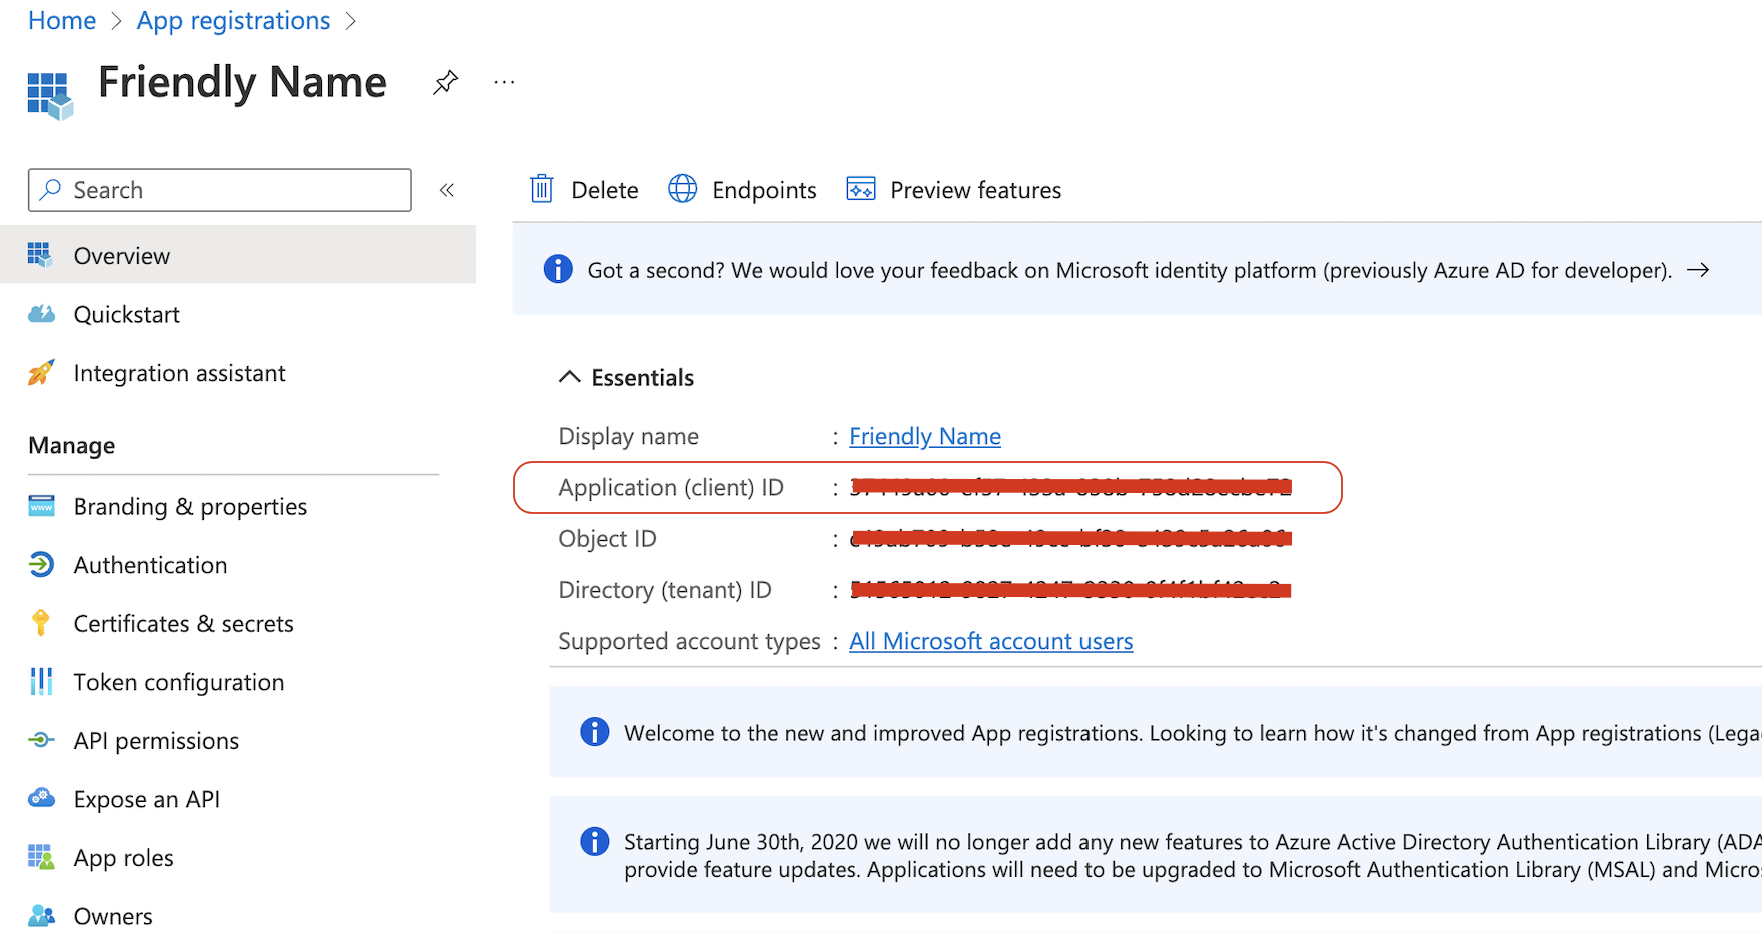Open the more options ellipsis menu
This screenshot has width=1762, height=932.
coord(504,82)
